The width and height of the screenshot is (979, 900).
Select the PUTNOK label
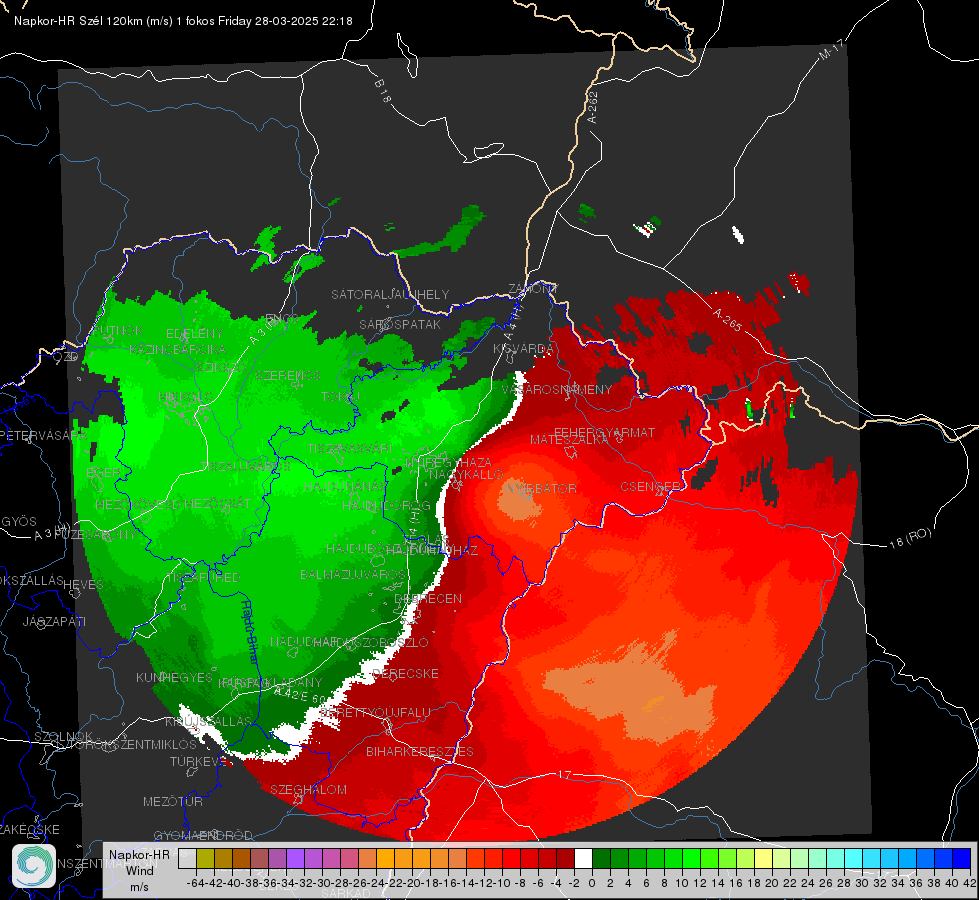(118, 330)
